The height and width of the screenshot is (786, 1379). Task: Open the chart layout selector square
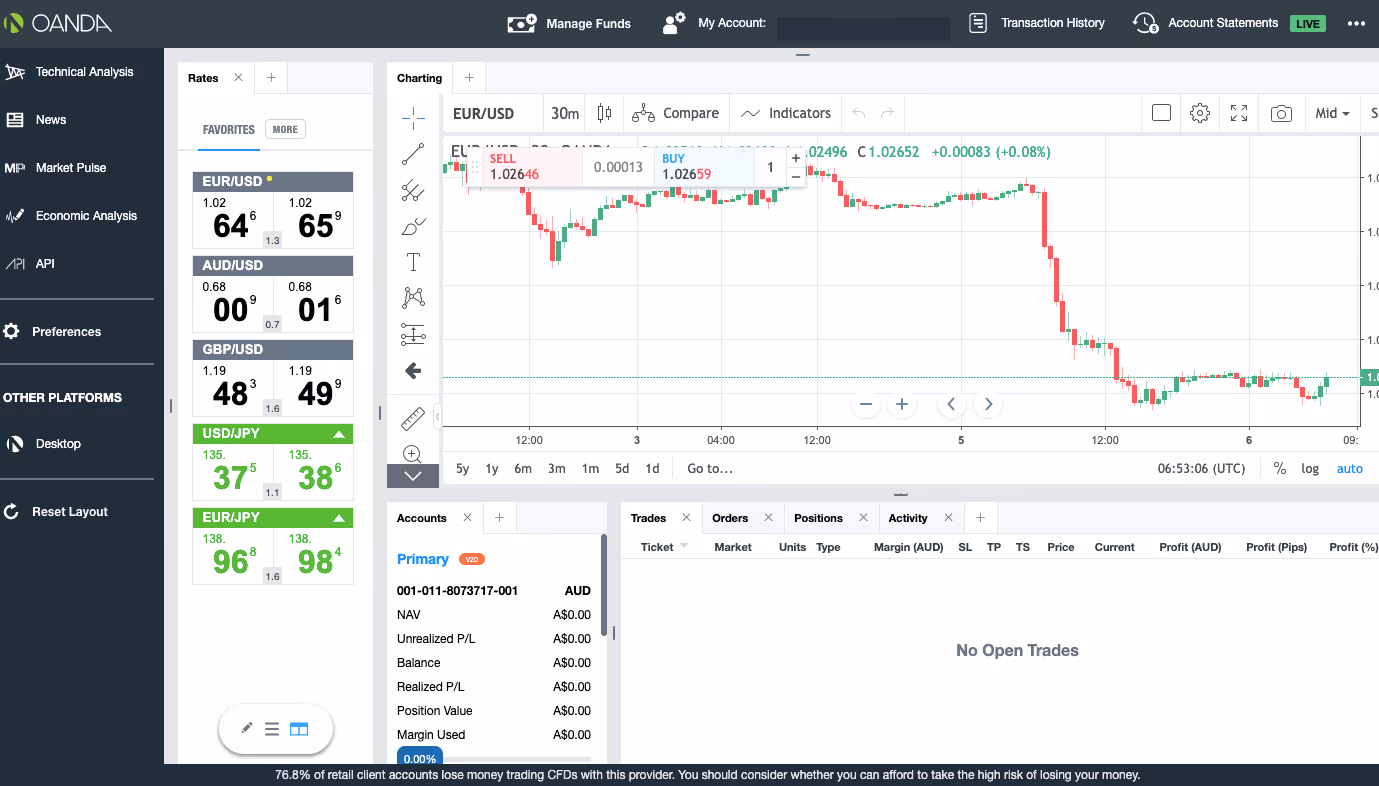click(1161, 113)
